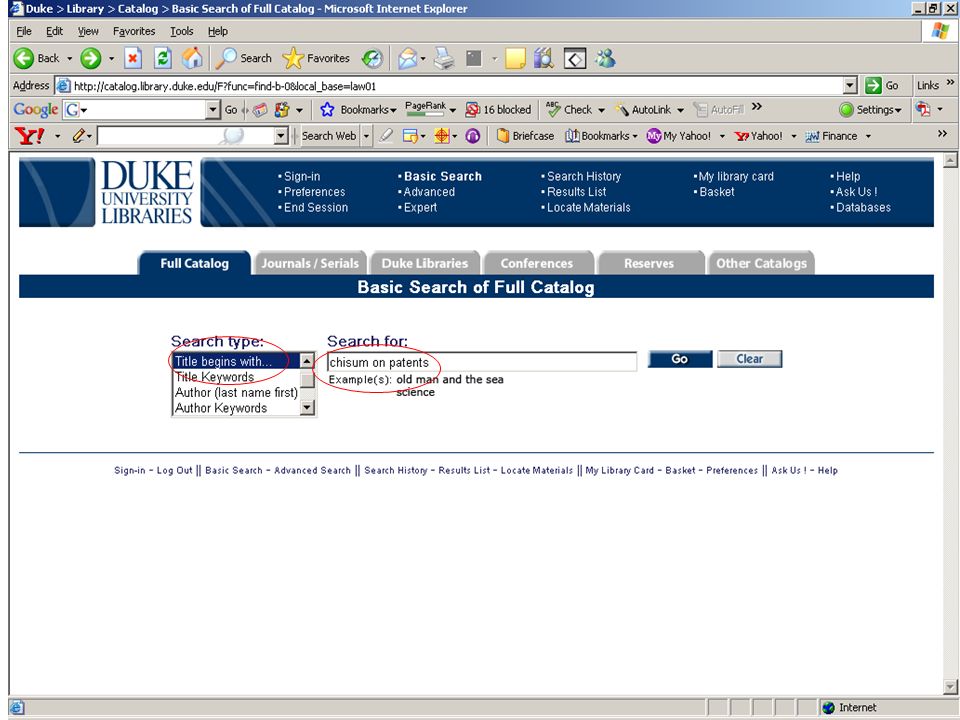Click the Yahoo toolbar pencil icon
This screenshot has height=720, width=960.
(x=79, y=136)
